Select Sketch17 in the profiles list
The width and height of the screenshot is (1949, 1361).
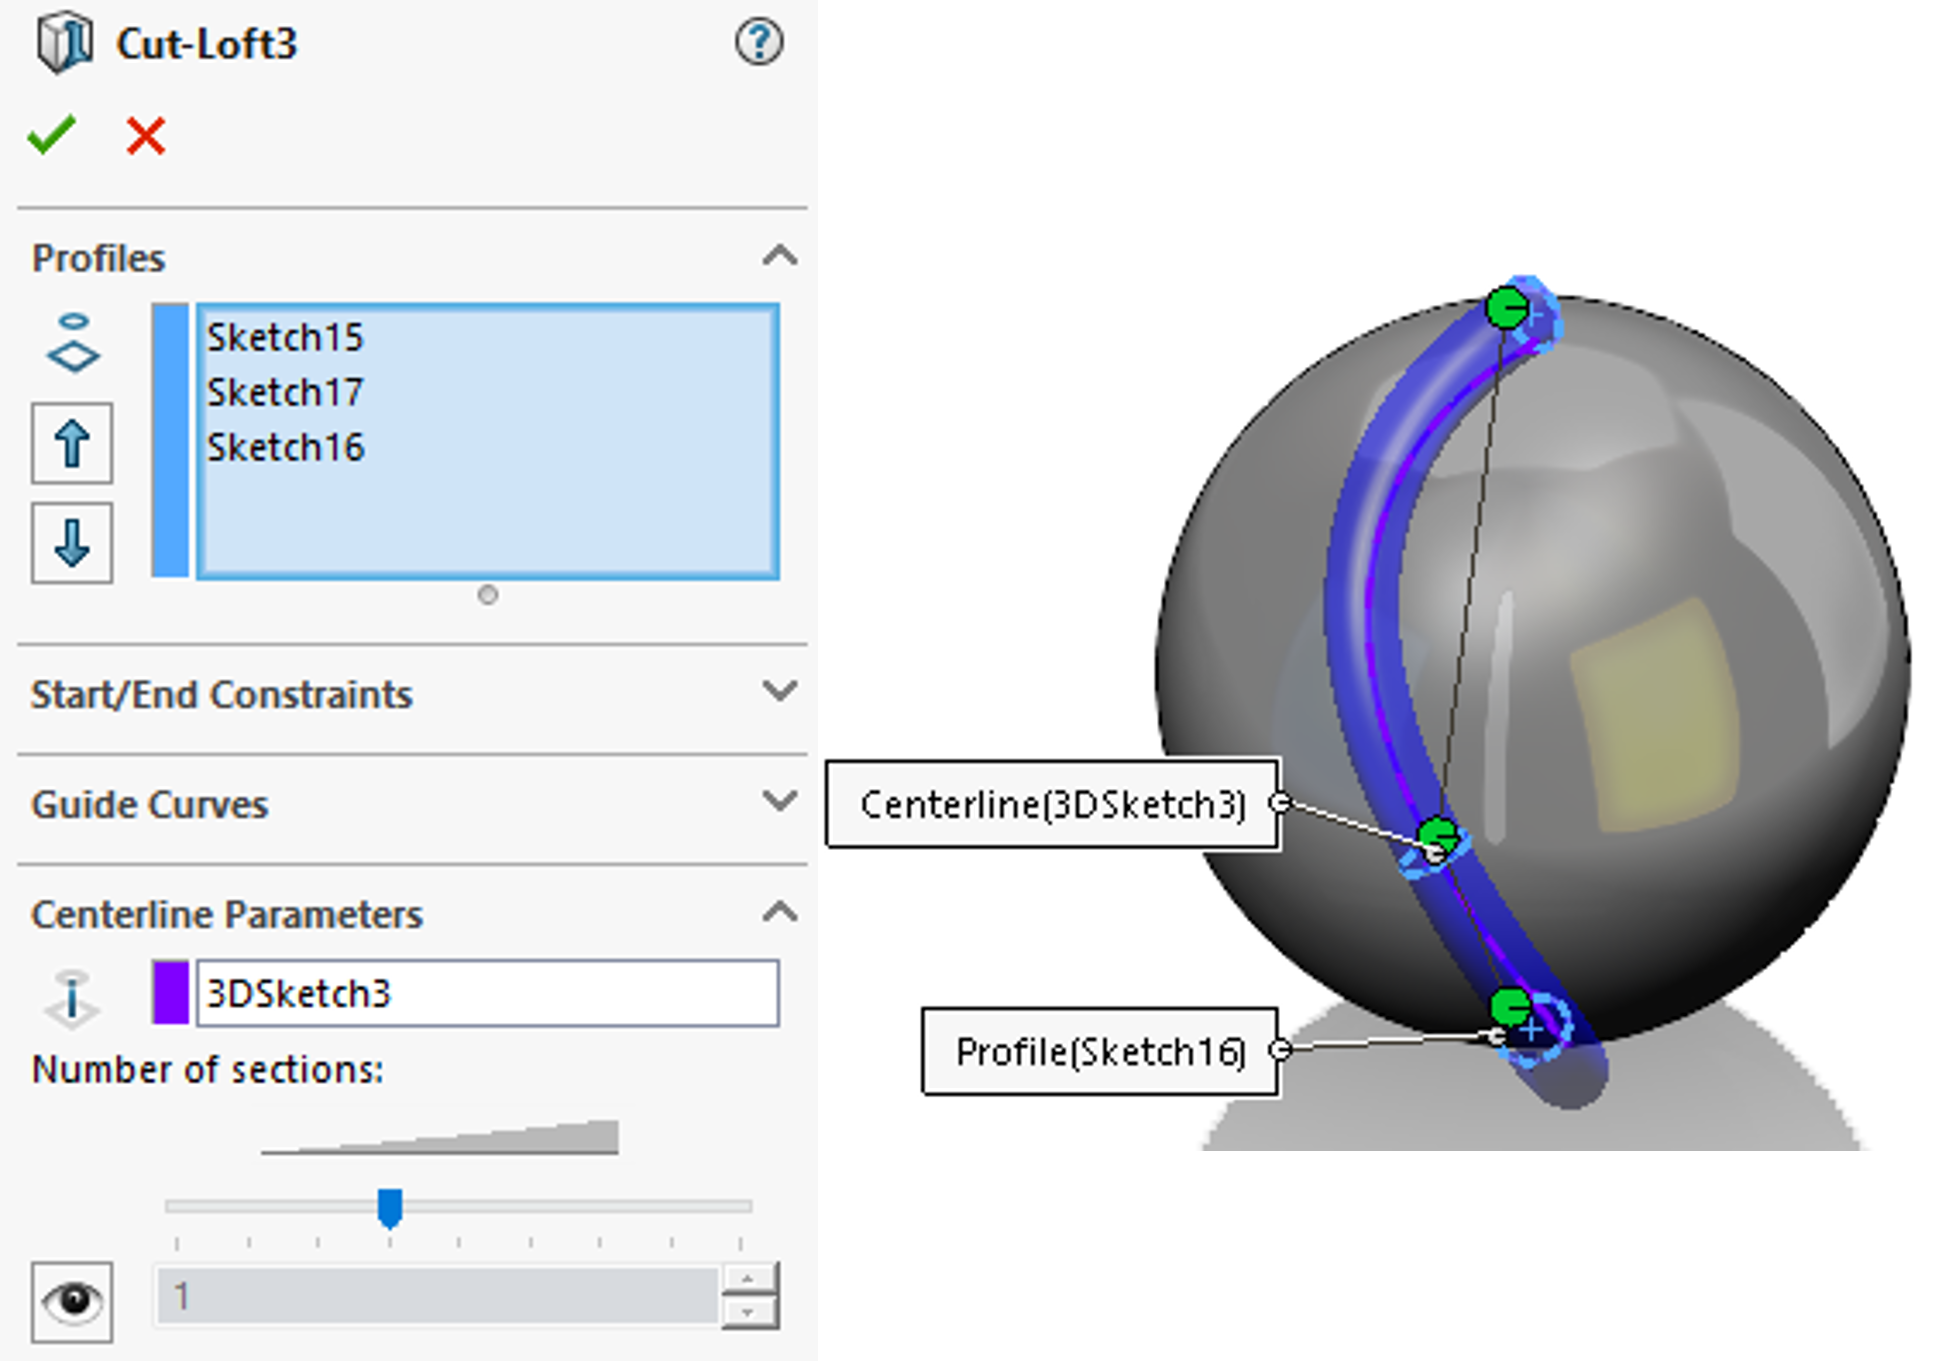point(285,392)
